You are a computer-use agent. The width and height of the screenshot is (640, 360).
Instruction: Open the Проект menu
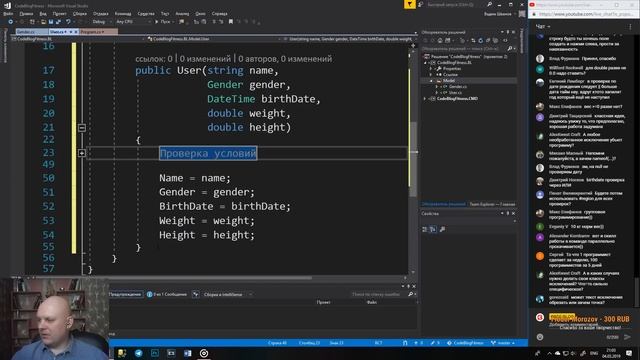(60, 14)
